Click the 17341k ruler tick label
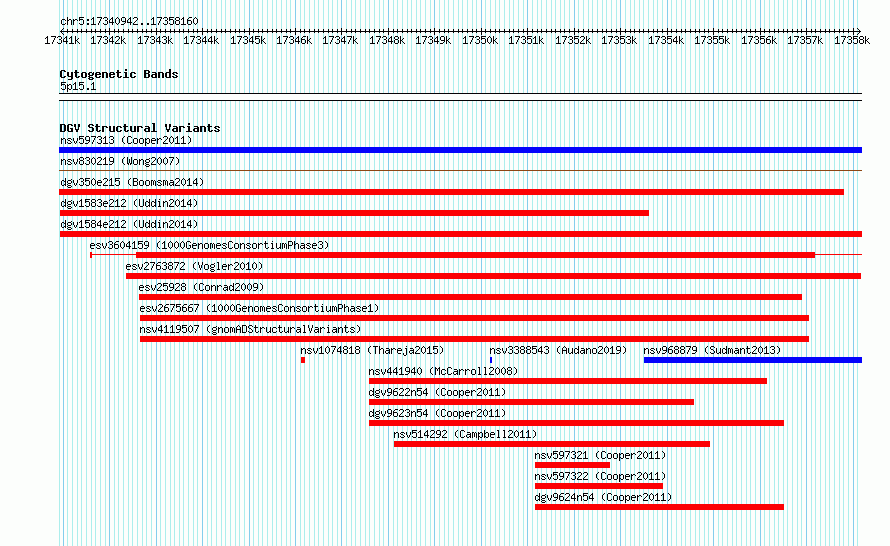Image resolution: width=890 pixels, height=546 pixels. [x=62, y=40]
